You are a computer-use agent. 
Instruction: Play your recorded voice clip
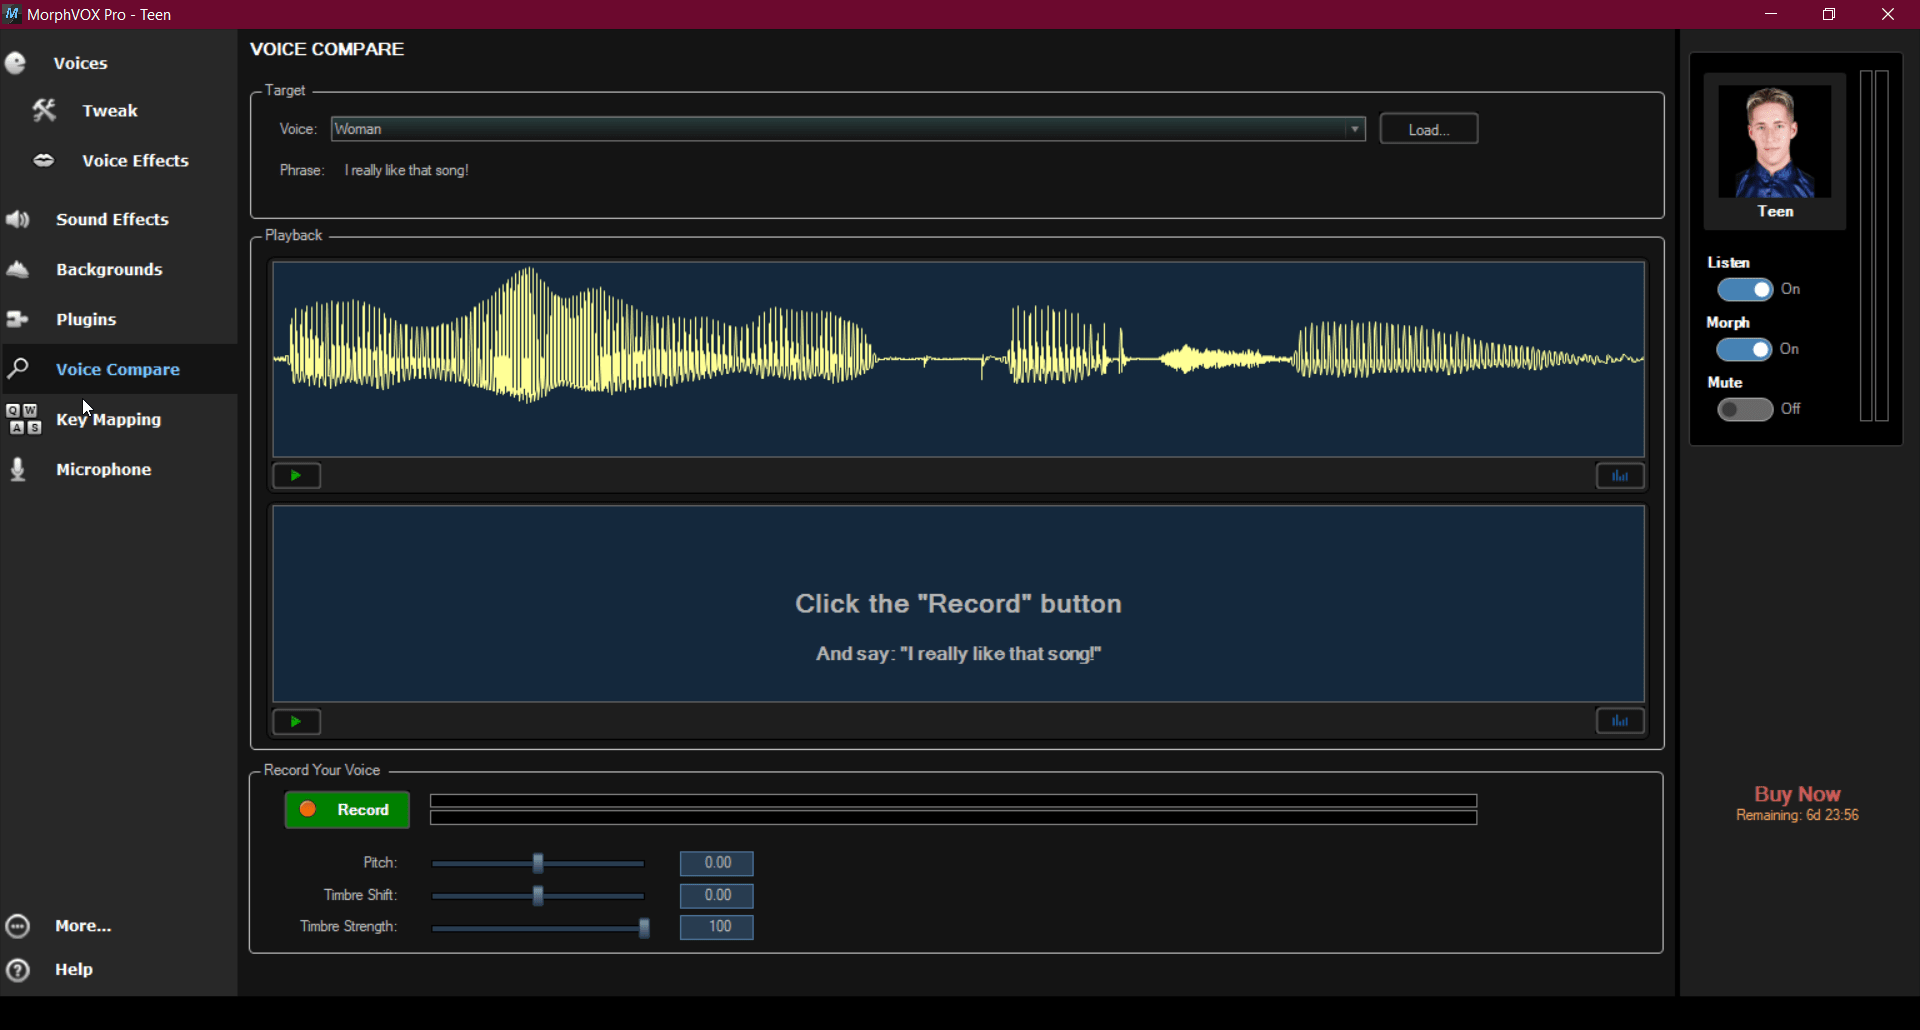(296, 722)
